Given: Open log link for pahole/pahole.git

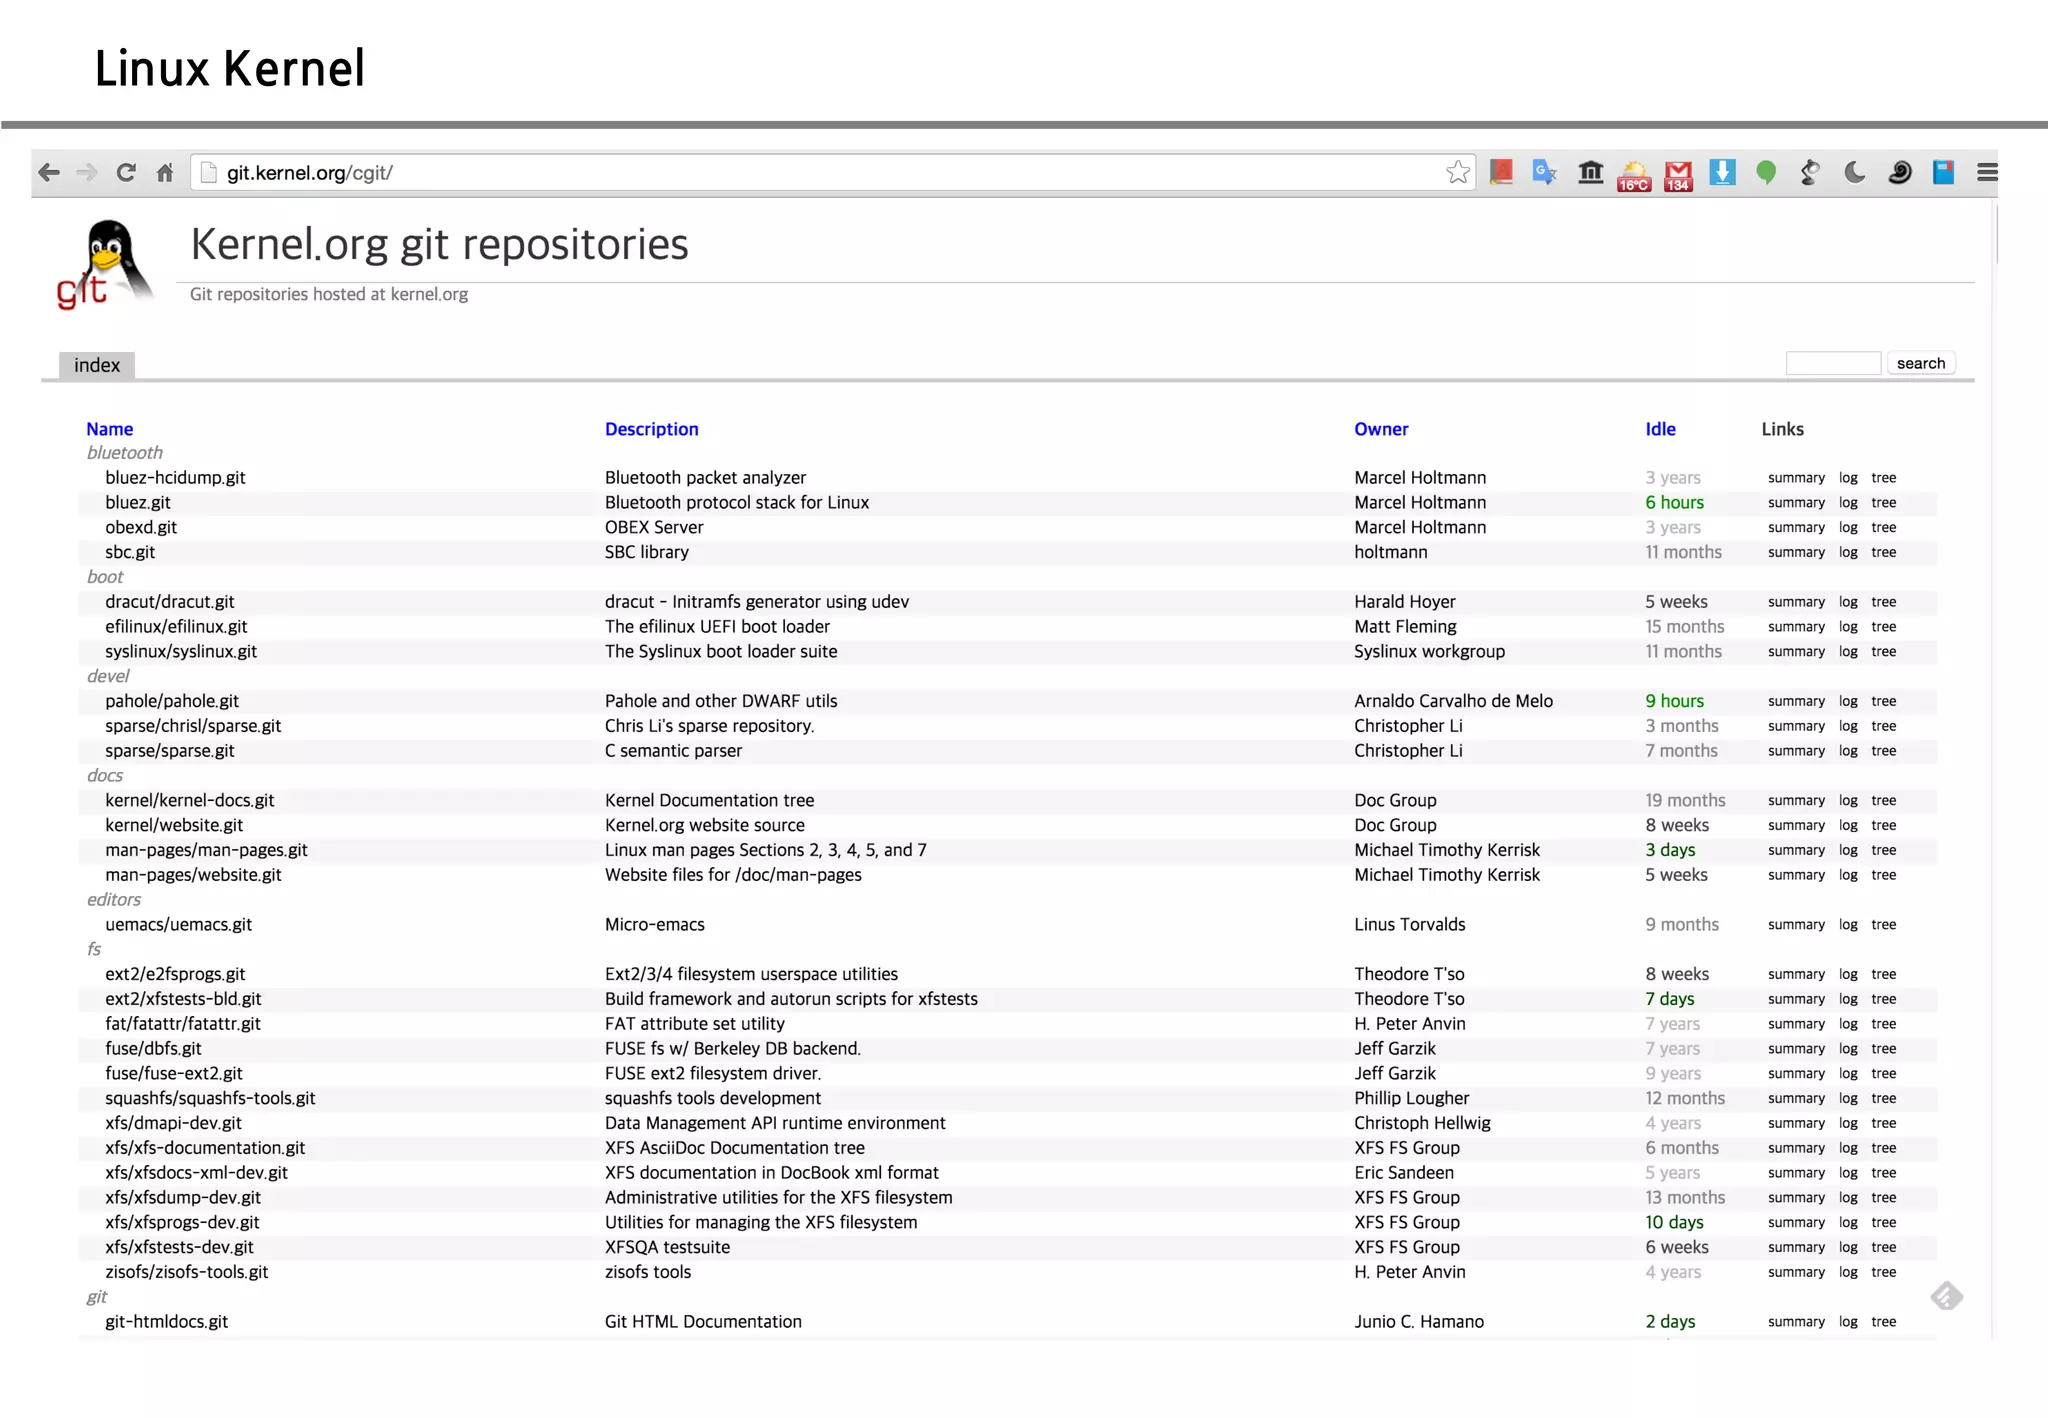Looking at the screenshot, I should point(1848,701).
